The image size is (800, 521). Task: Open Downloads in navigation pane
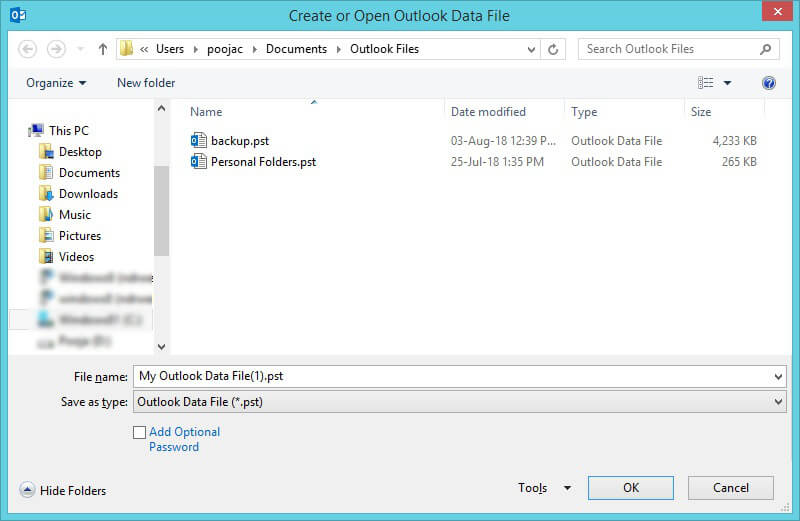pyautogui.click(x=88, y=194)
